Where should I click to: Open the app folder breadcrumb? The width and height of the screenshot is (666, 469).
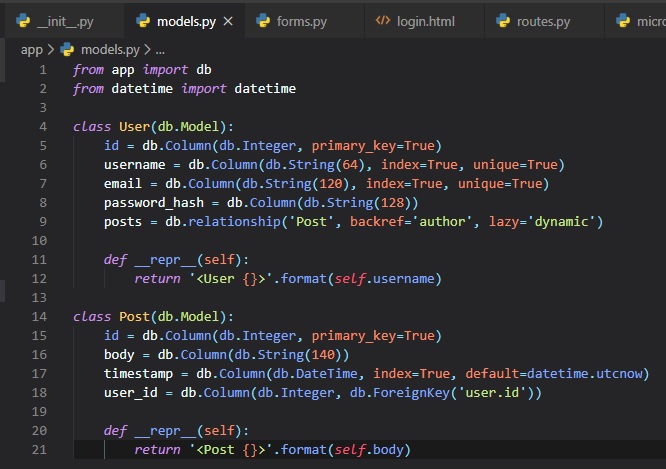click(32, 49)
